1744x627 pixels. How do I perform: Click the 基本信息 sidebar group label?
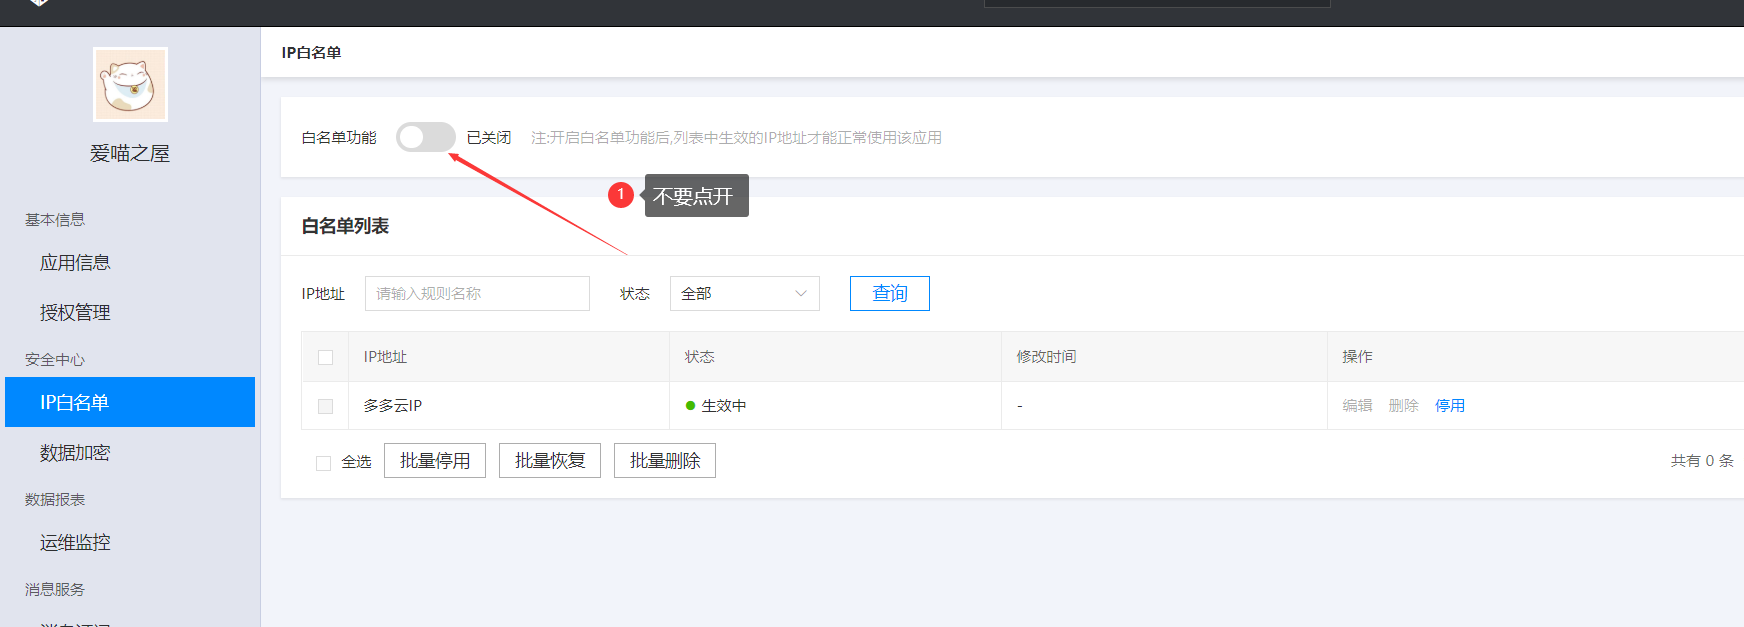coord(55,219)
